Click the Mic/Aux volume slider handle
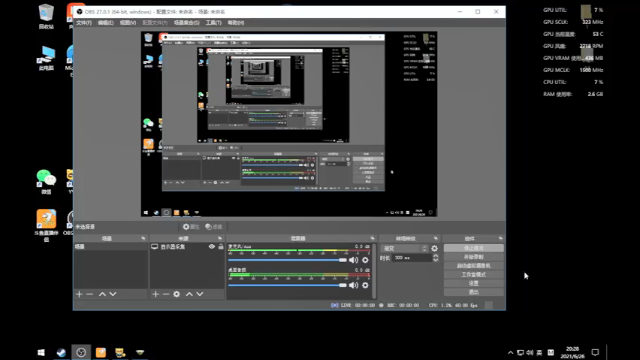The height and width of the screenshot is (360, 640). click(x=343, y=260)
